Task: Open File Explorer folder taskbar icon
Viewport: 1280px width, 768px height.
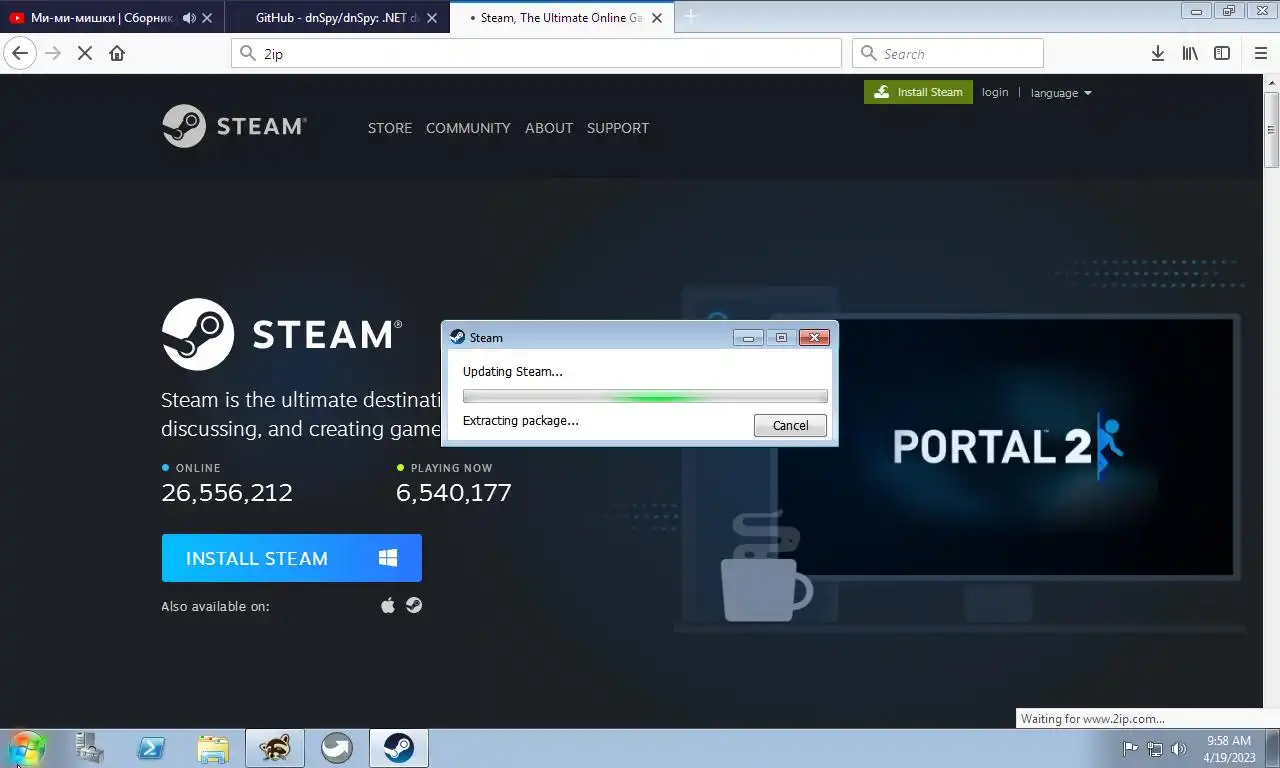Action: 213,747
